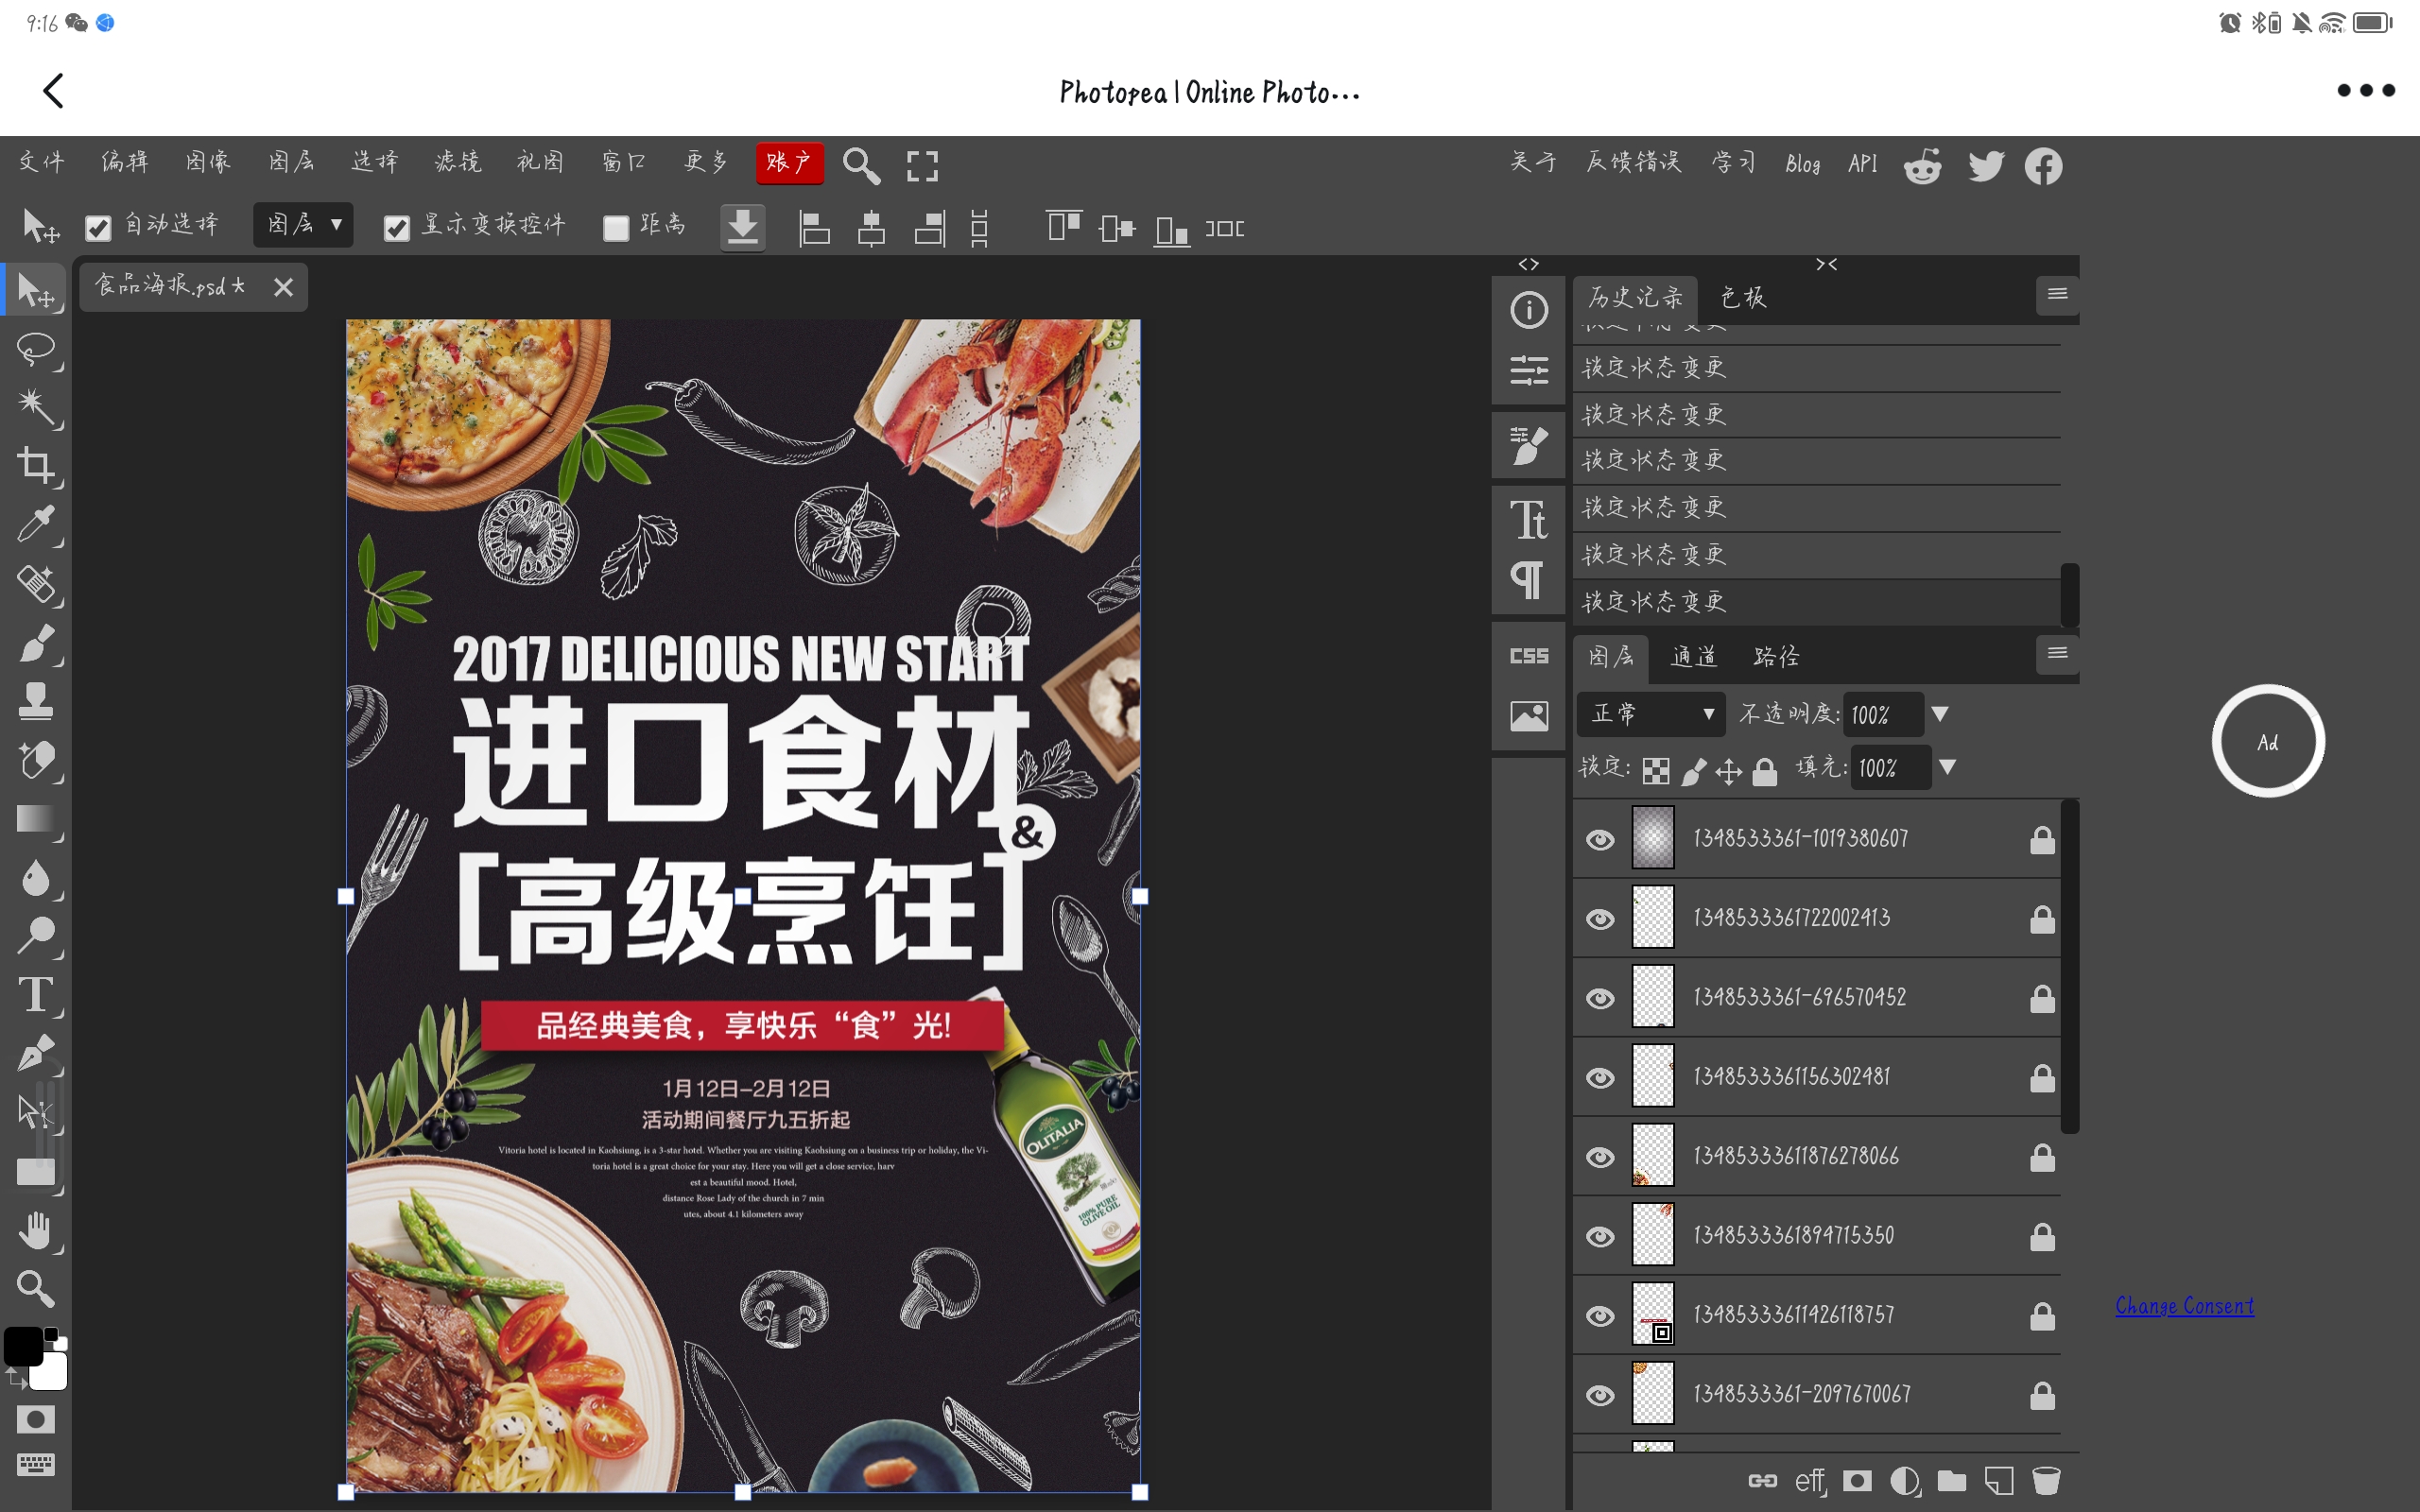This screenshot has width=2420, height=1512.
Task: Open layer effects 'eff' button
Action: coord(1810,1481)
